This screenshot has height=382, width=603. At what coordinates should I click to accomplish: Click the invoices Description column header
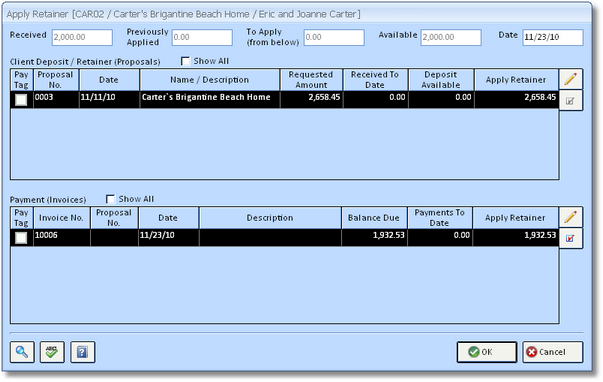coord(270,218)
